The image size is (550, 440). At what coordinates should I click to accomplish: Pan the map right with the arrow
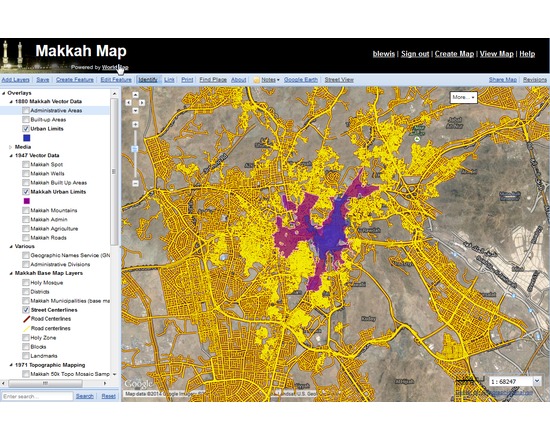pos(142,102)
